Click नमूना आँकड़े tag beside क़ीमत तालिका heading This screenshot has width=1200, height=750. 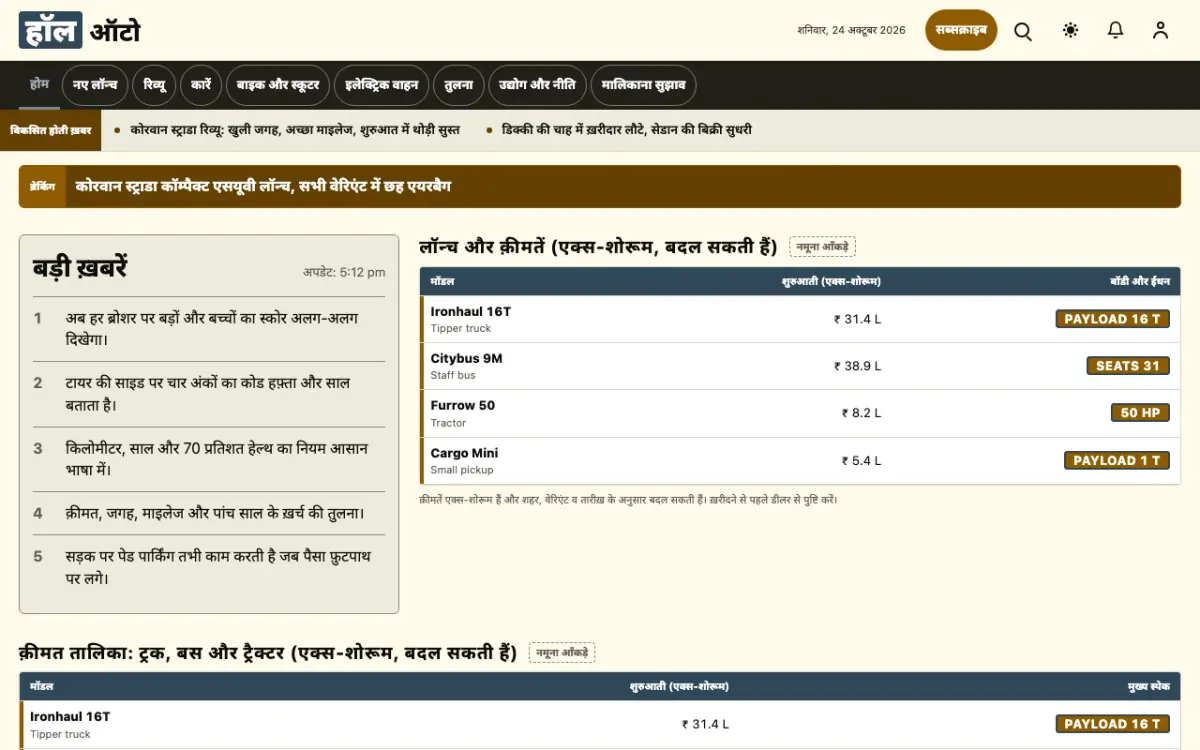click(x=562, y=653)
